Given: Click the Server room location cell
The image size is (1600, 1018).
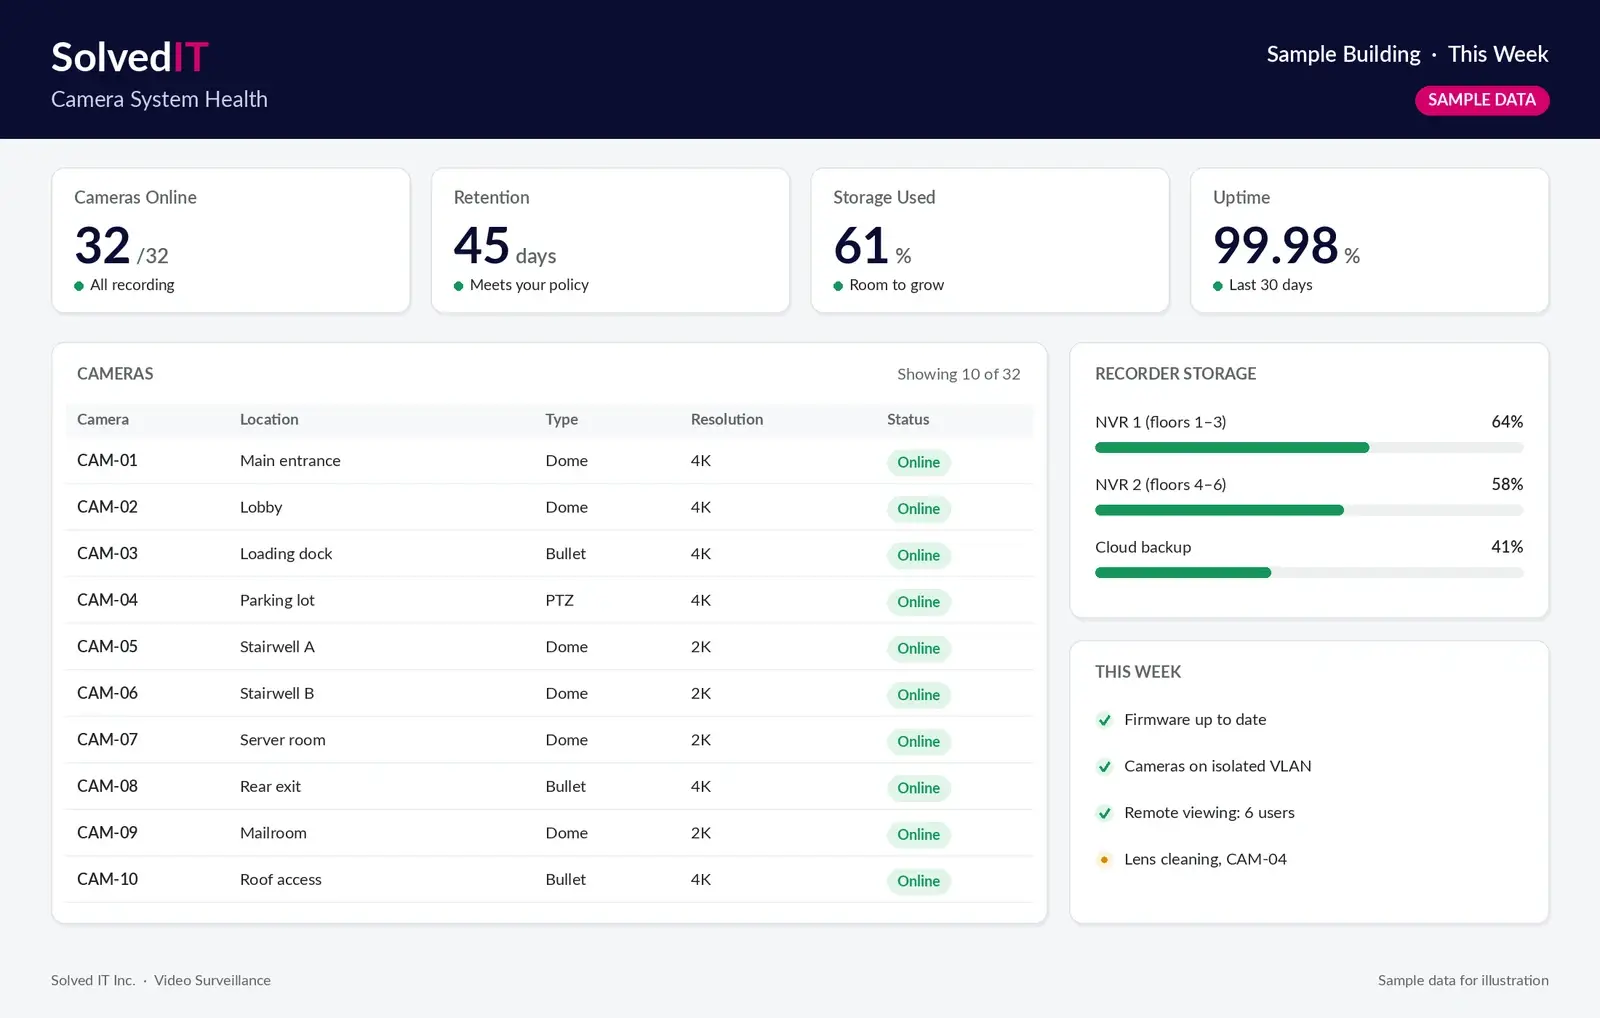Looking at the screenshot, I should point(283,740).
